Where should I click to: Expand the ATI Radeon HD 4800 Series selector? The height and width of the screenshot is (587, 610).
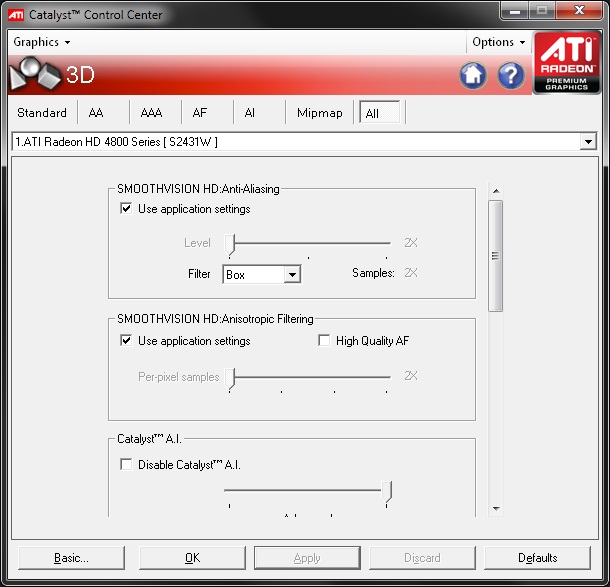click(x=588, y=142)
